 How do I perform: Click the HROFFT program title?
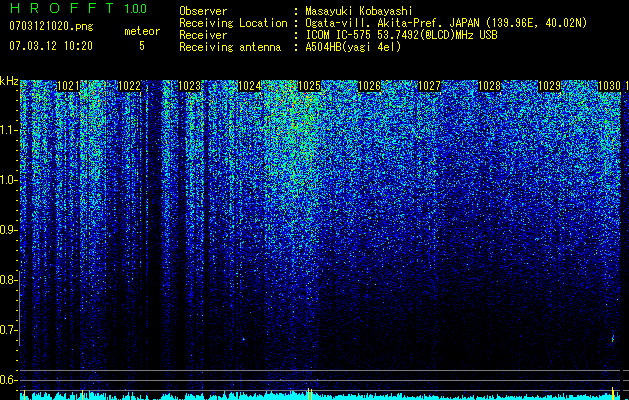[63, 8]
